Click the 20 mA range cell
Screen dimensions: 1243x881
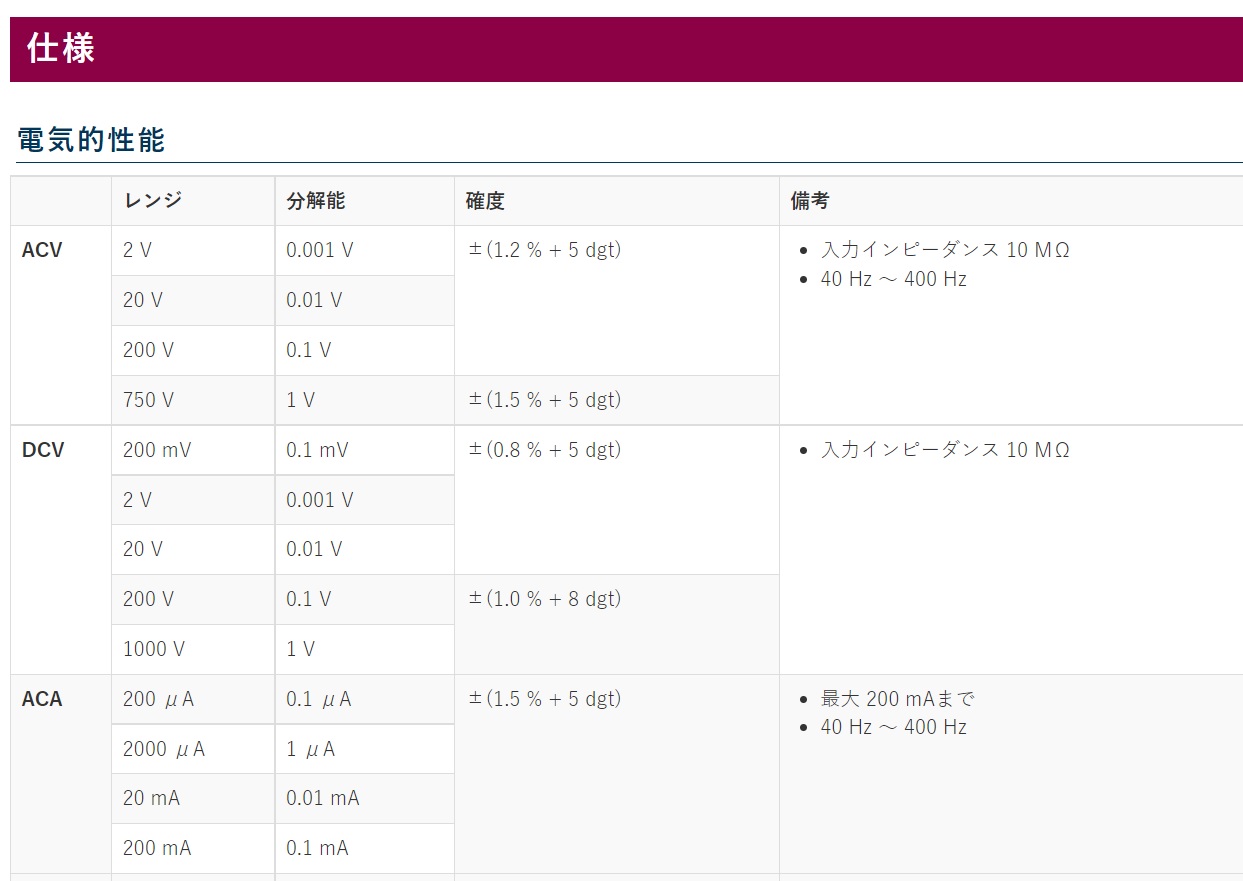[152, 798]
